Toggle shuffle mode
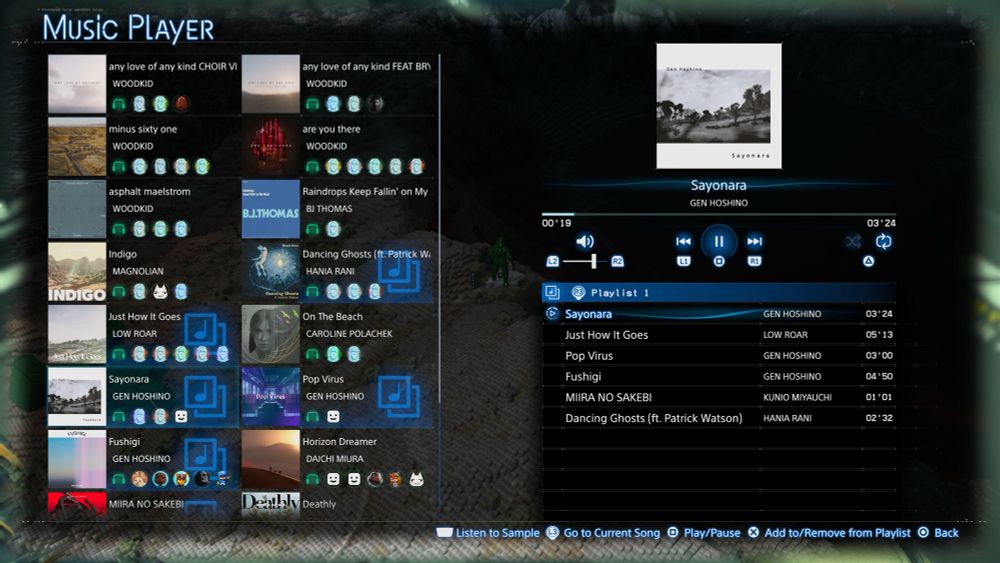The image size is (1000, 563). 853,241
